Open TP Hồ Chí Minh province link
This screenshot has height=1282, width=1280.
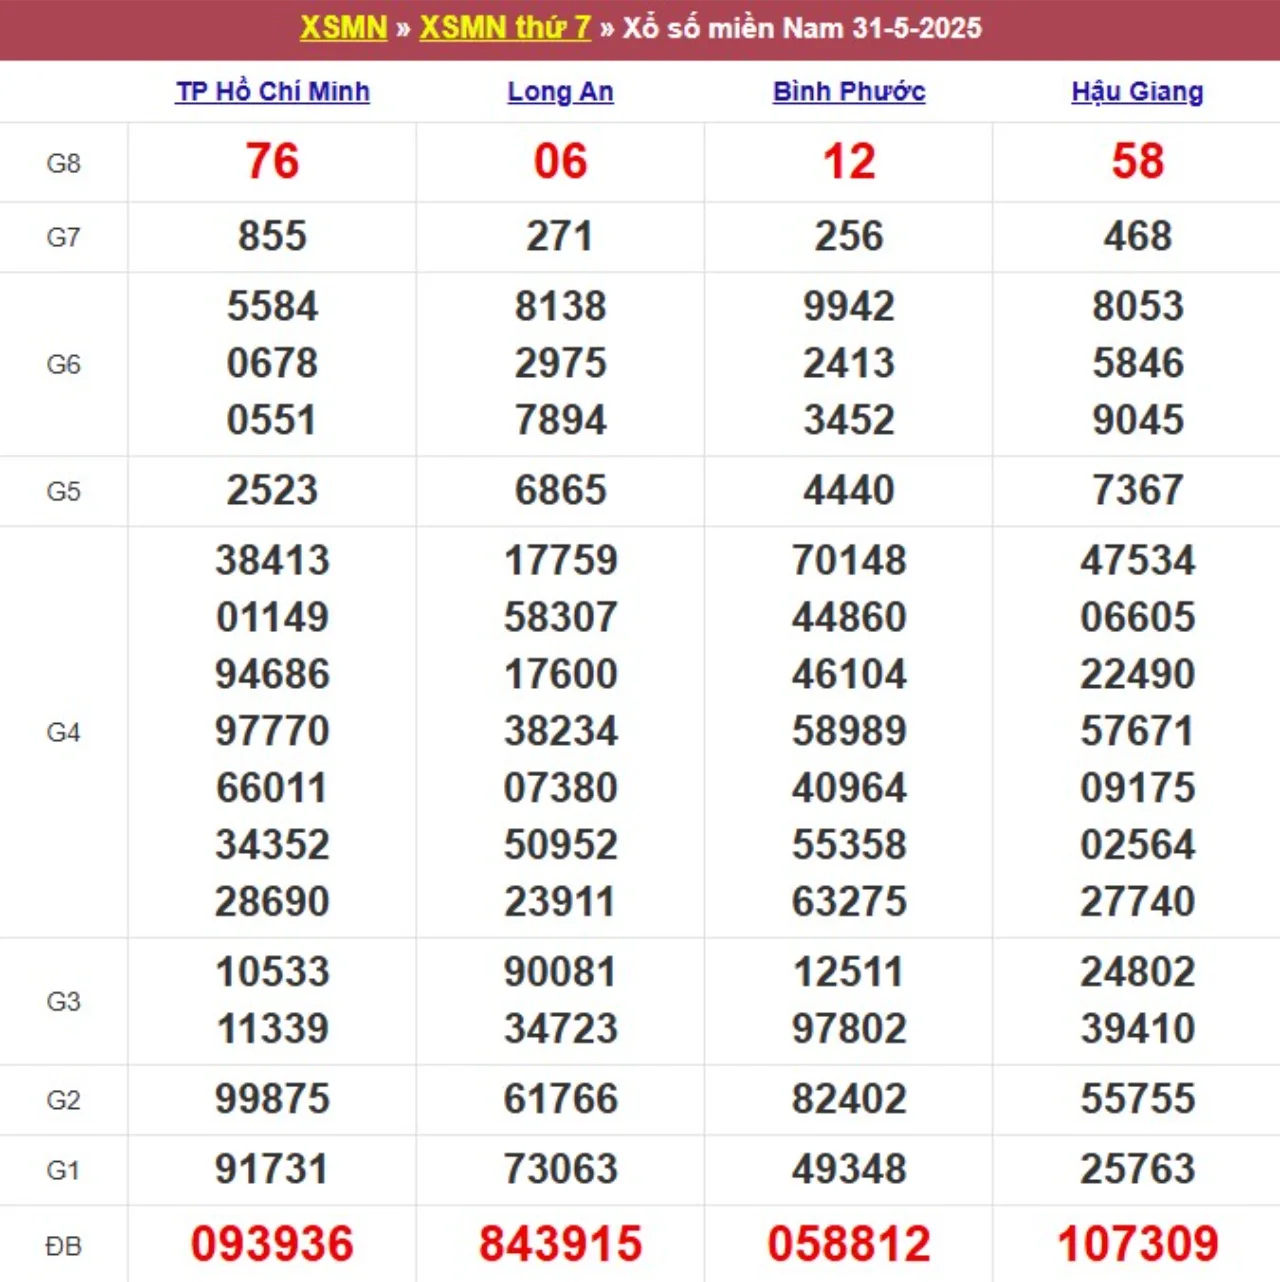(273, 92)
